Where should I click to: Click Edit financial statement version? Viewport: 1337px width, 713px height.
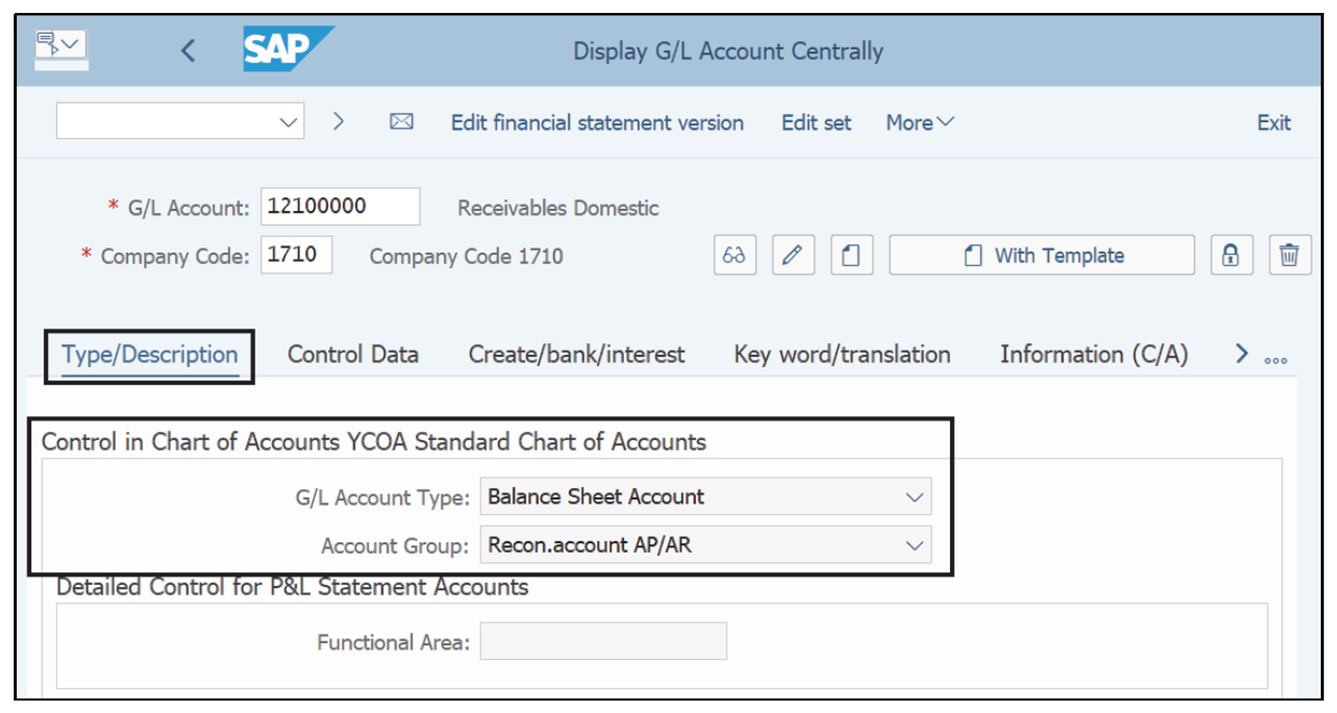[597, 122]
